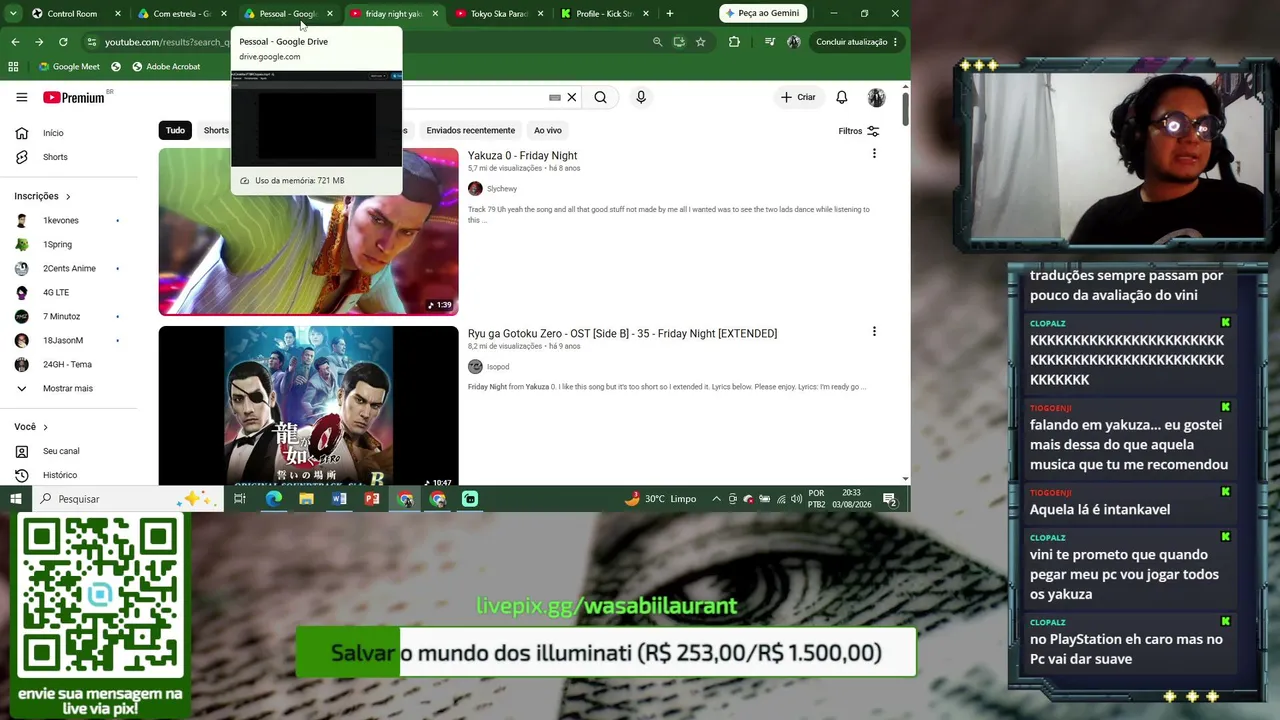The image size is (1280, 720).
Task: Open a new Chrome tab
Action: [x=669, y=14]
